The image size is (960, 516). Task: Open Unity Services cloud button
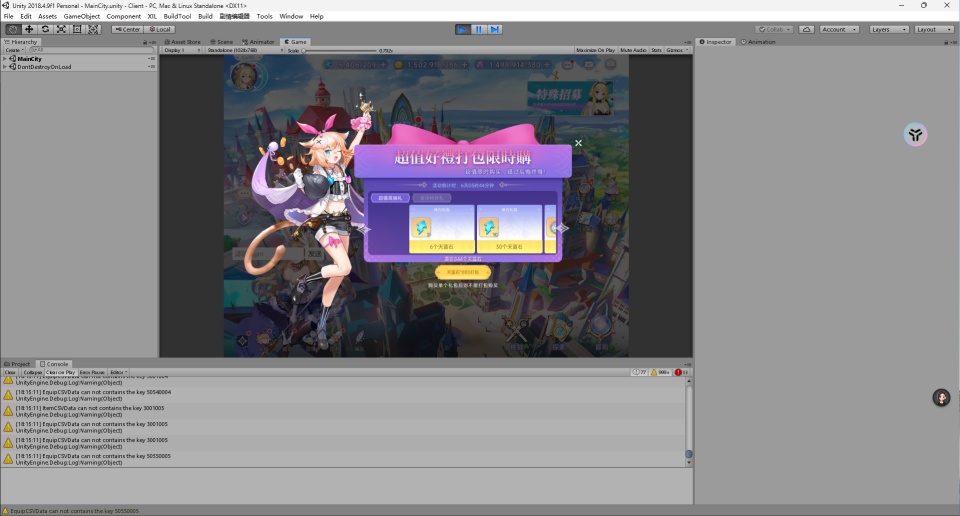pyautogui.click(x=807, y=29)
